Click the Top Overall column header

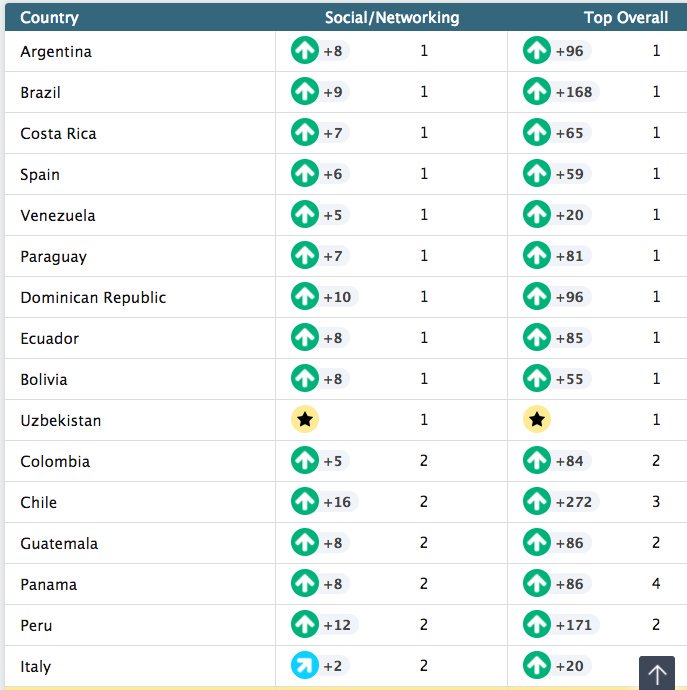coord(626,17)
